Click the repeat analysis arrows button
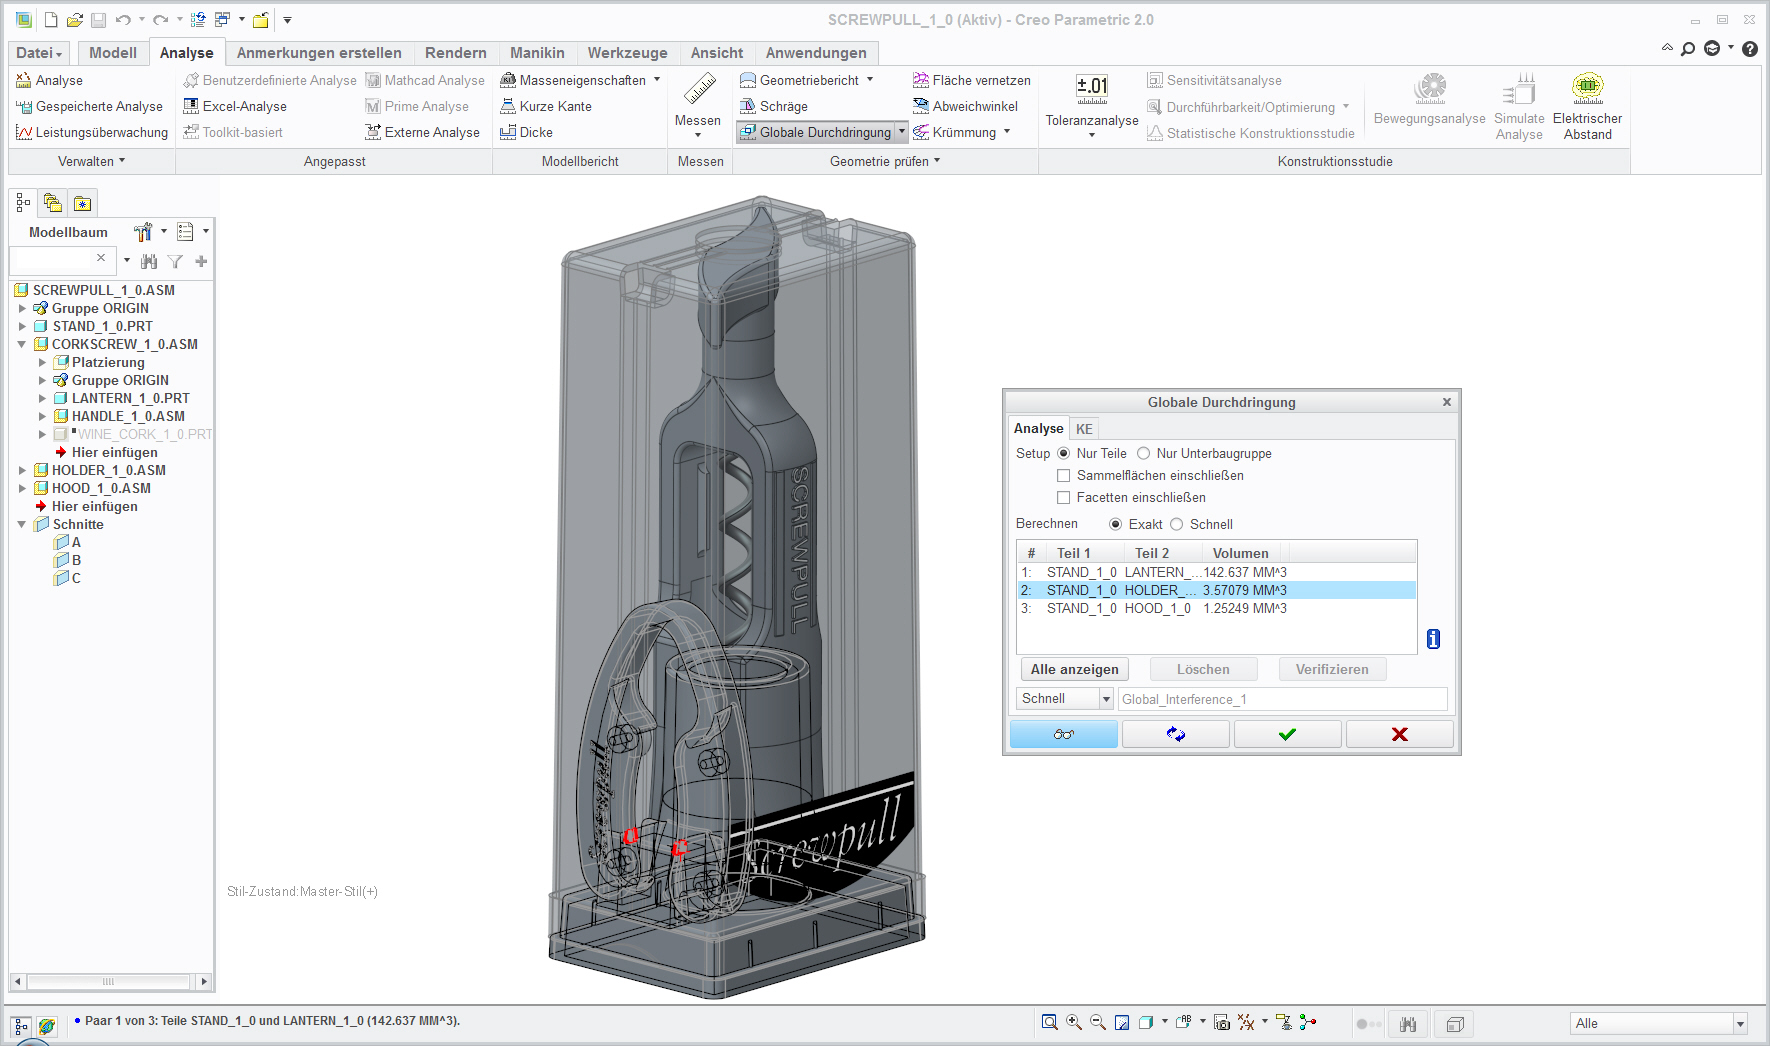Viewport: 1770px width, 1046px height. click(1175, 734)
